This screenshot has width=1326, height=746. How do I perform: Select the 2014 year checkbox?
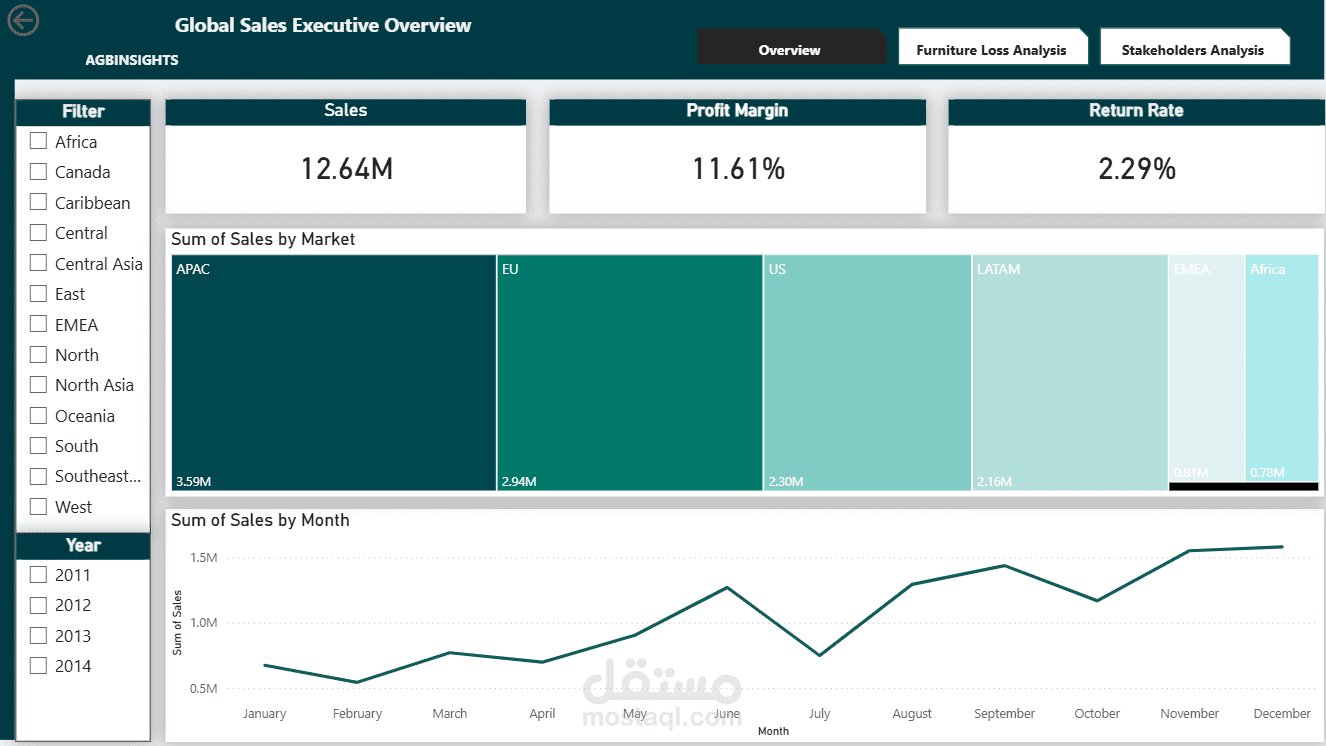[x=38, y=665]
